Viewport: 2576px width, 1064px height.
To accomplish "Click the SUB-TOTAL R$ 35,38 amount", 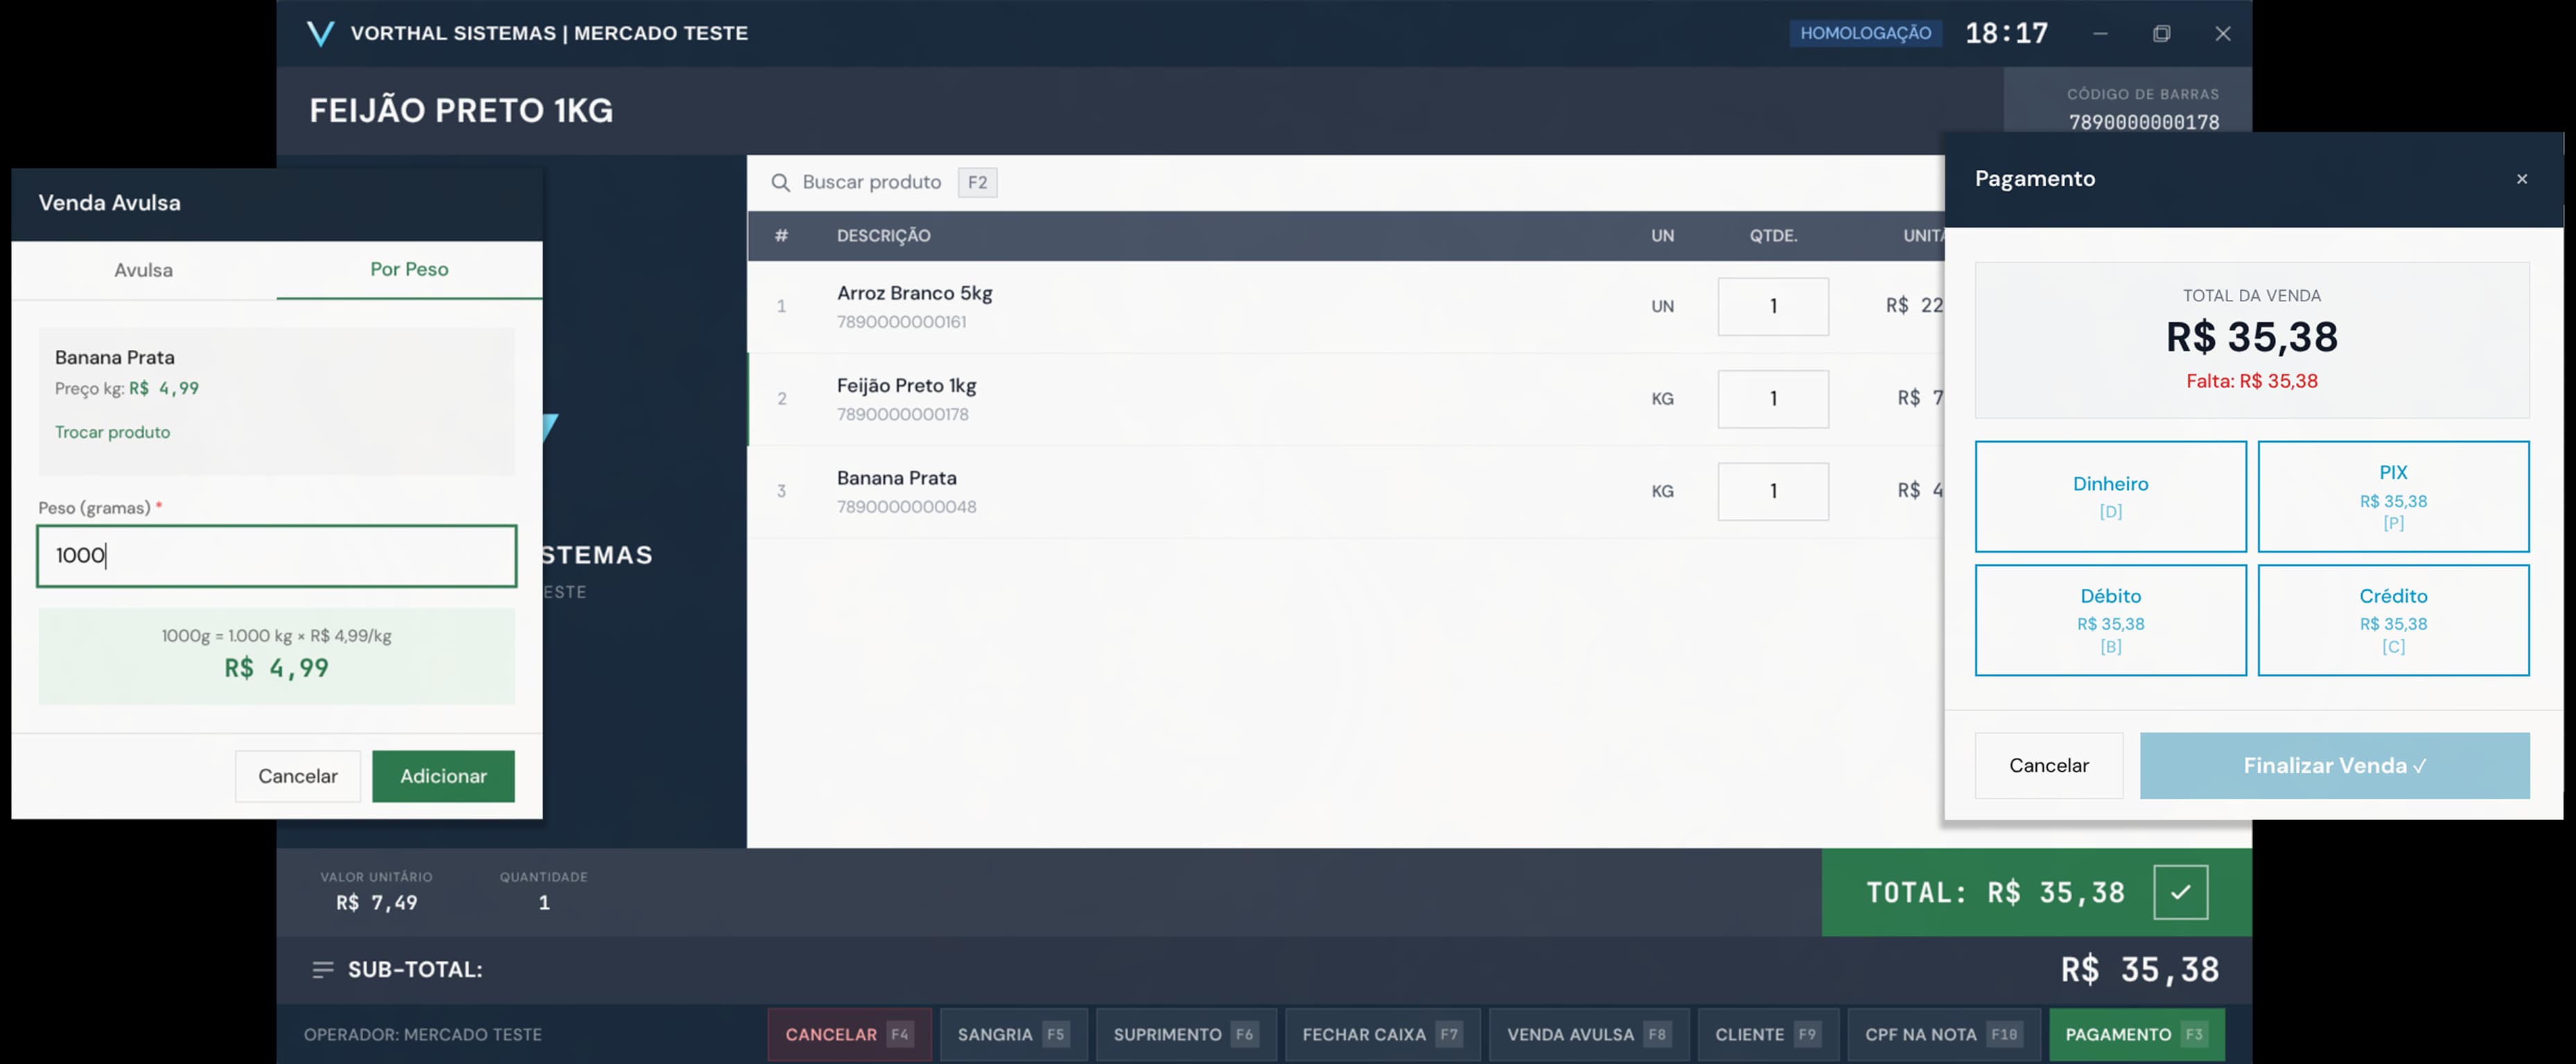I will point(2140,969).
